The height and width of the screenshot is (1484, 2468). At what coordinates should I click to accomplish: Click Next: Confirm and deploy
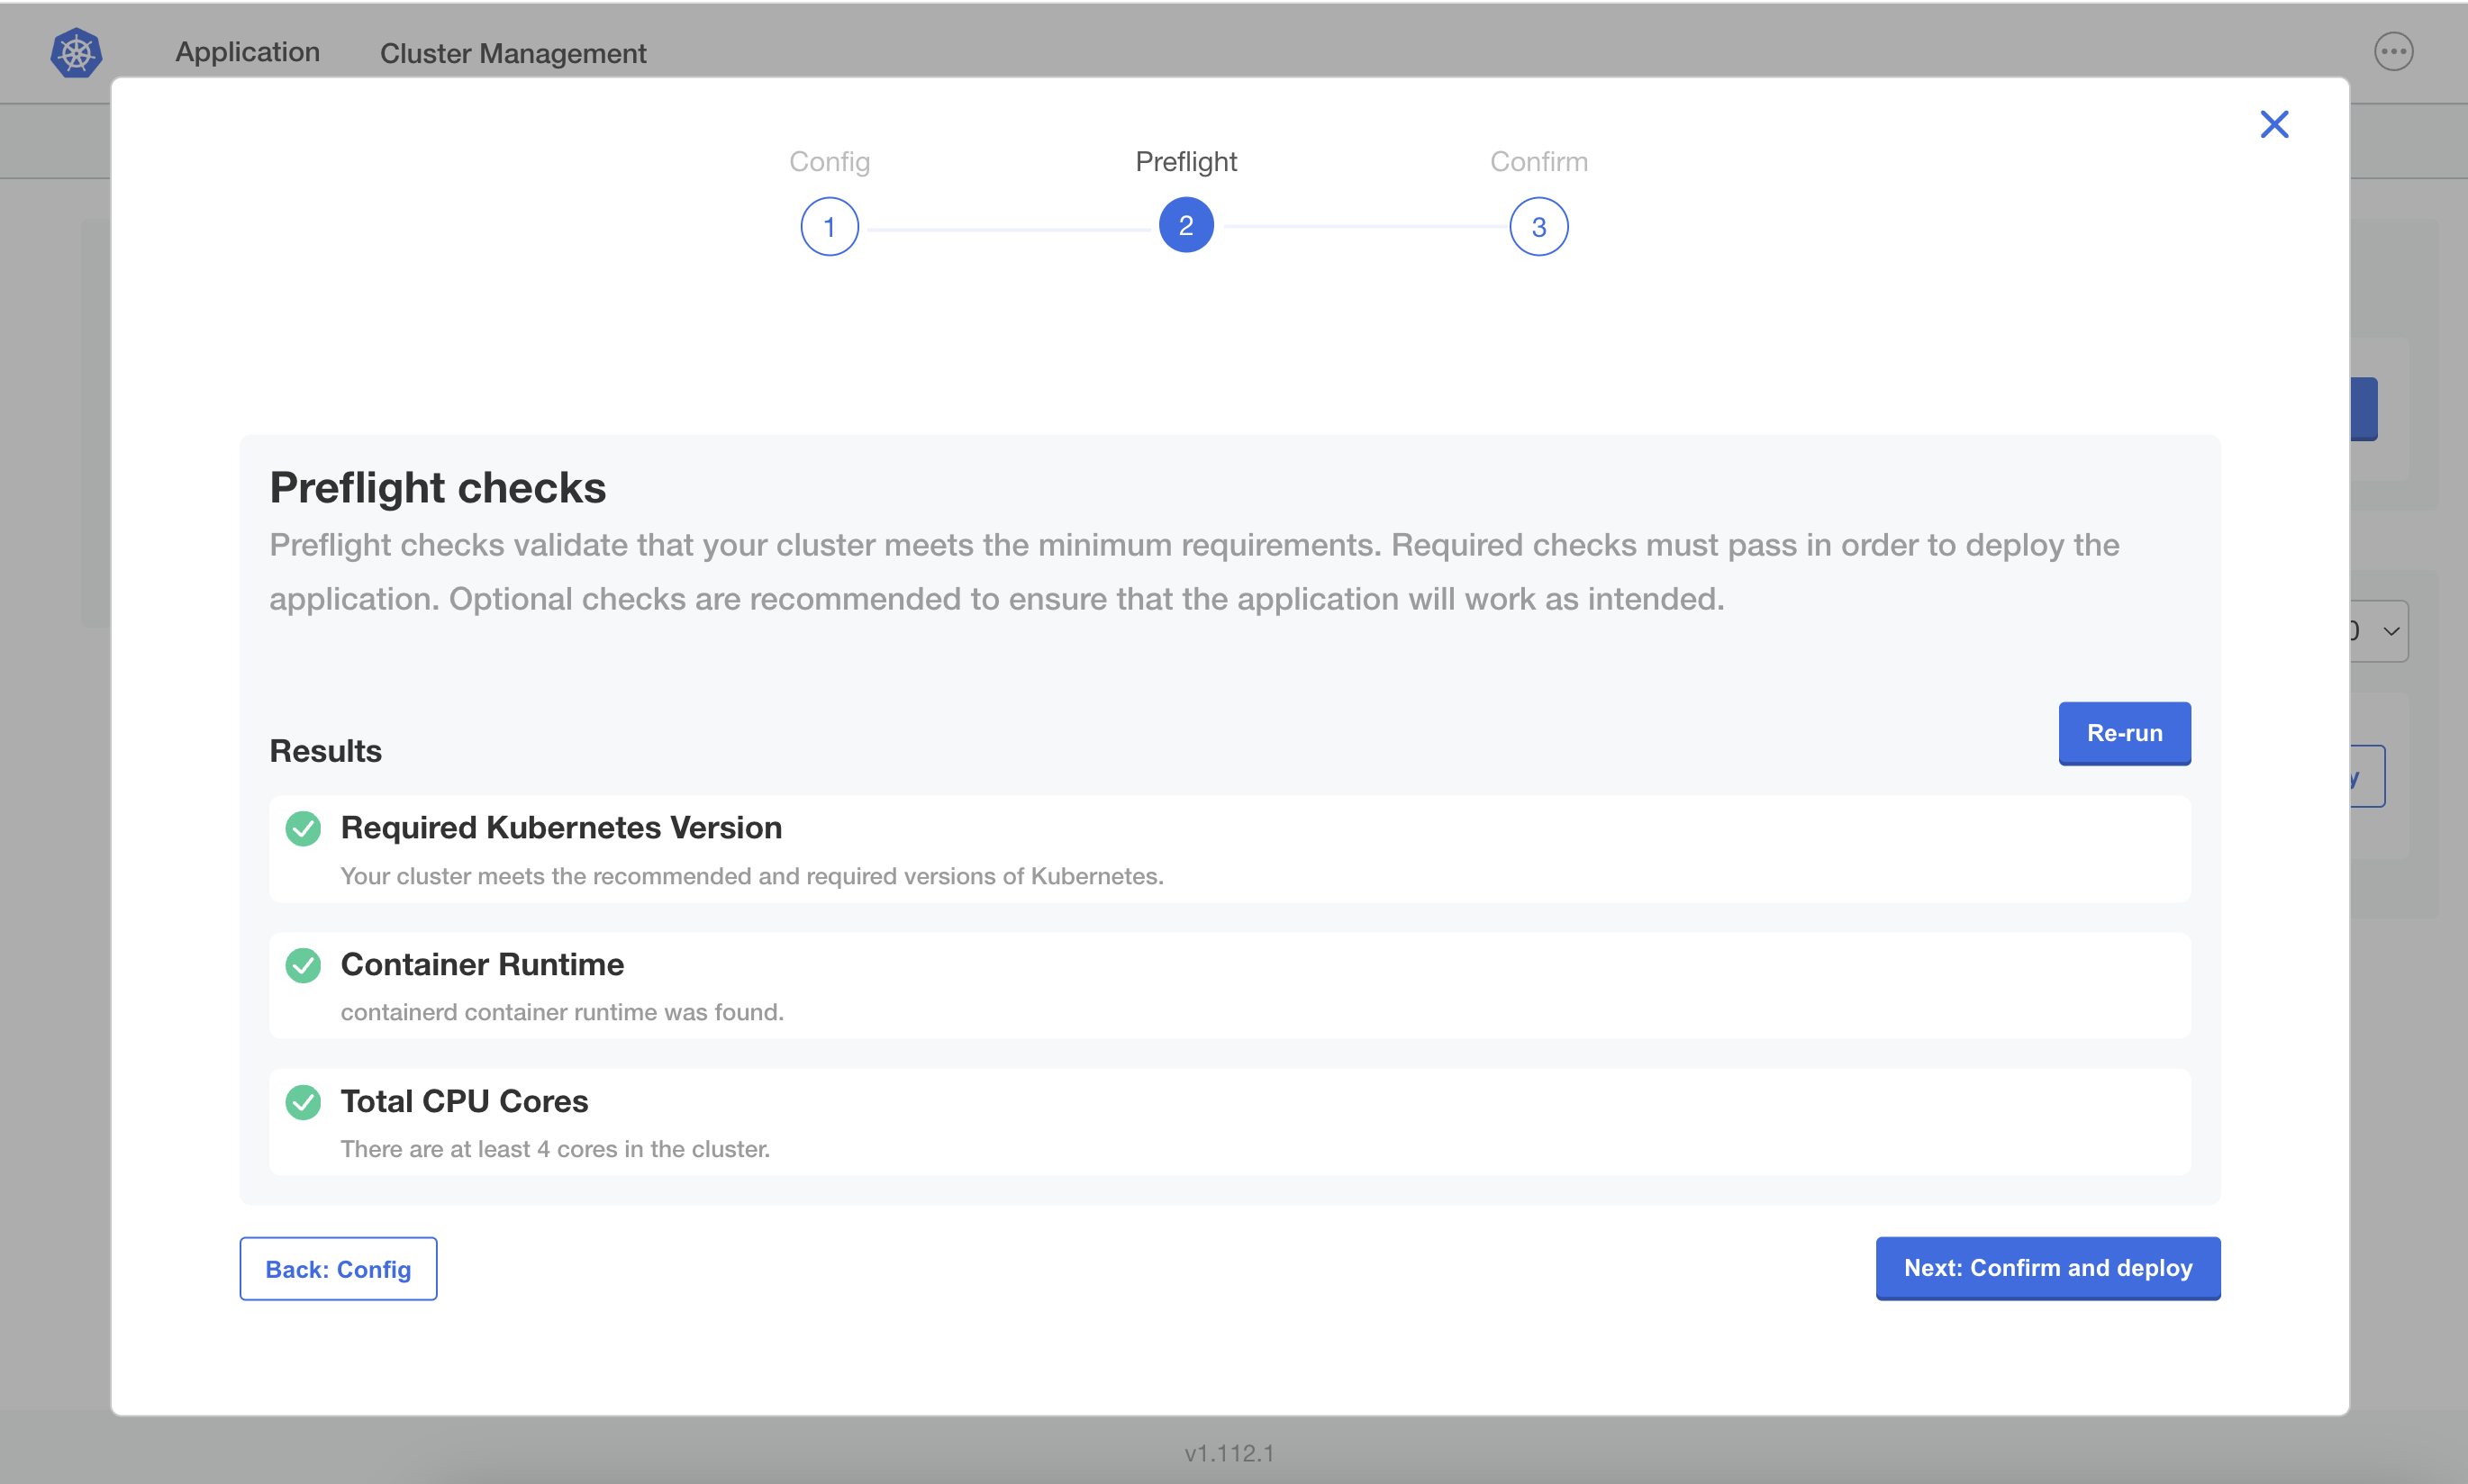pos(2047,1268)
